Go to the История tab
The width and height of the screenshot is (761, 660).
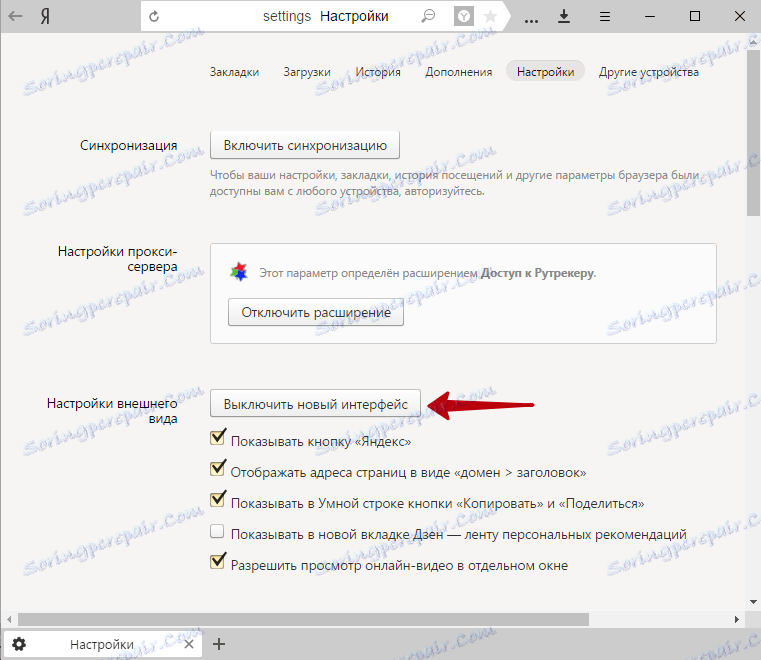pyautogui.click(x=378, y=72)
